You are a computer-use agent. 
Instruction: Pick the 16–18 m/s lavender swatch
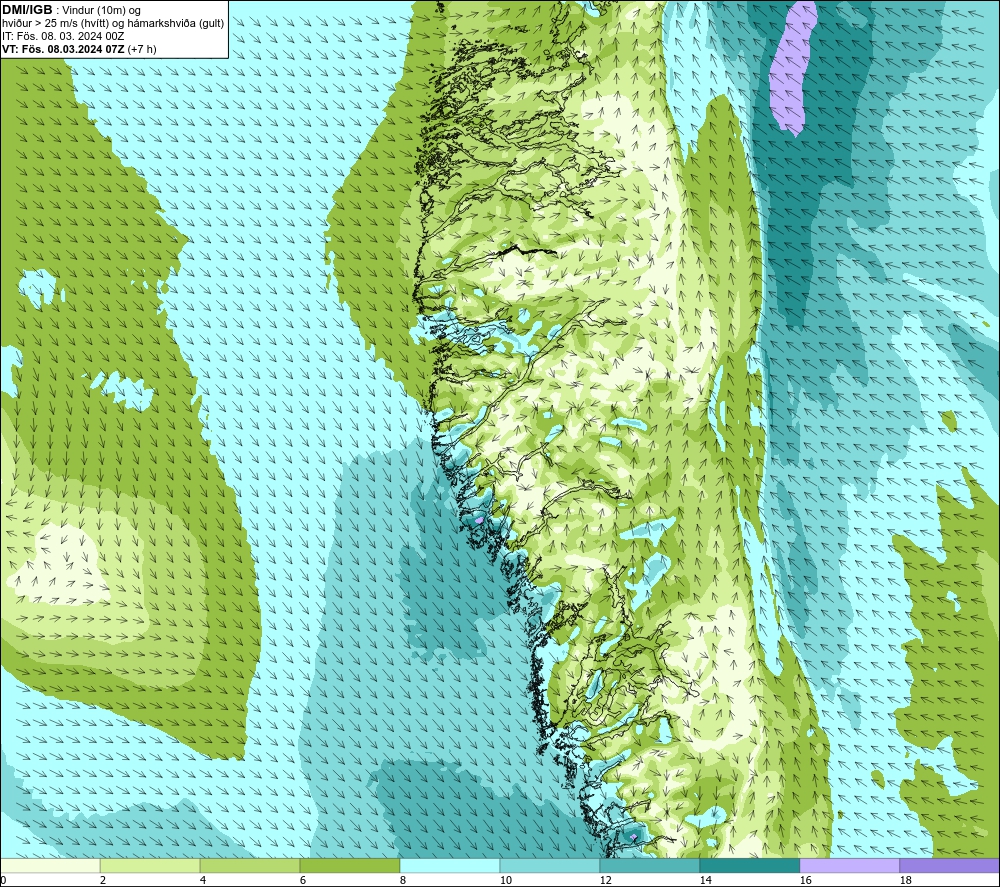[849, 865]
